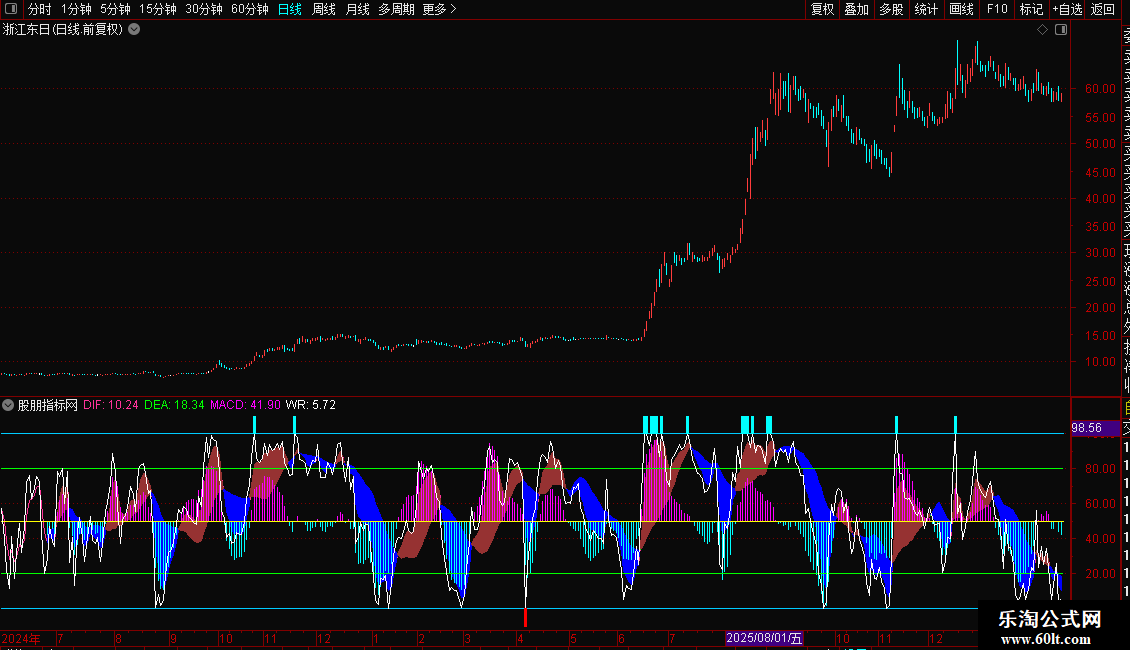This screenshot has height=650, width=1130.
Task: Select the 30分钟 period
Action: [204, 9]
